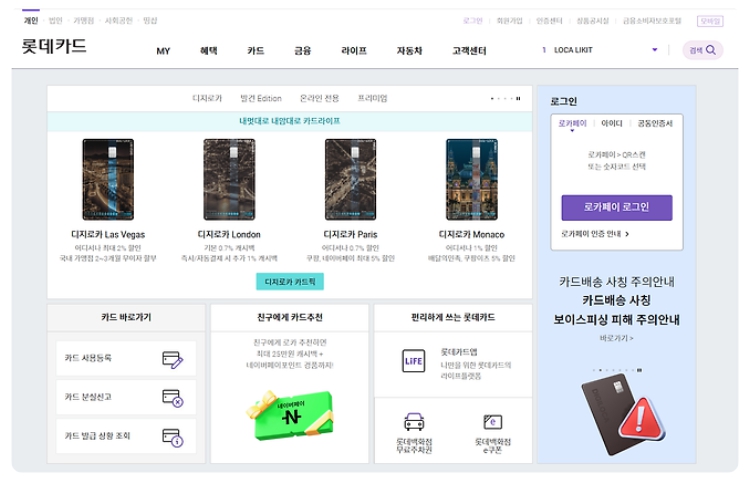Click the 친구에게 카드추천 heading

tap(290, 317)
